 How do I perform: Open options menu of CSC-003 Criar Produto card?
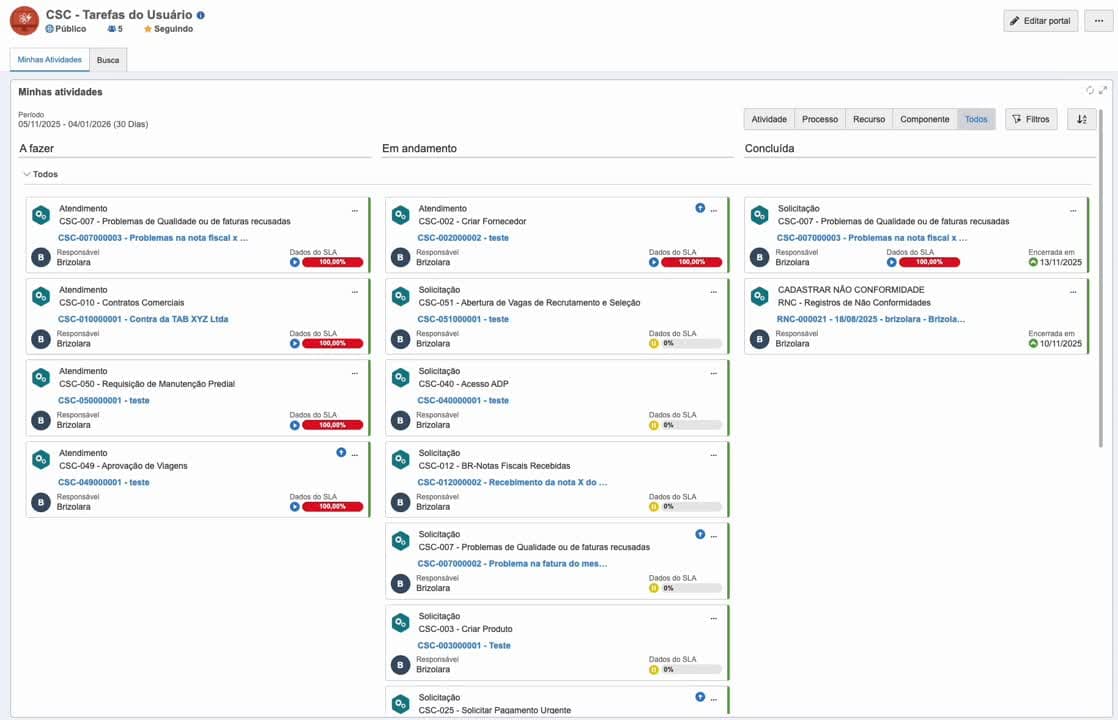pos(714,619)
